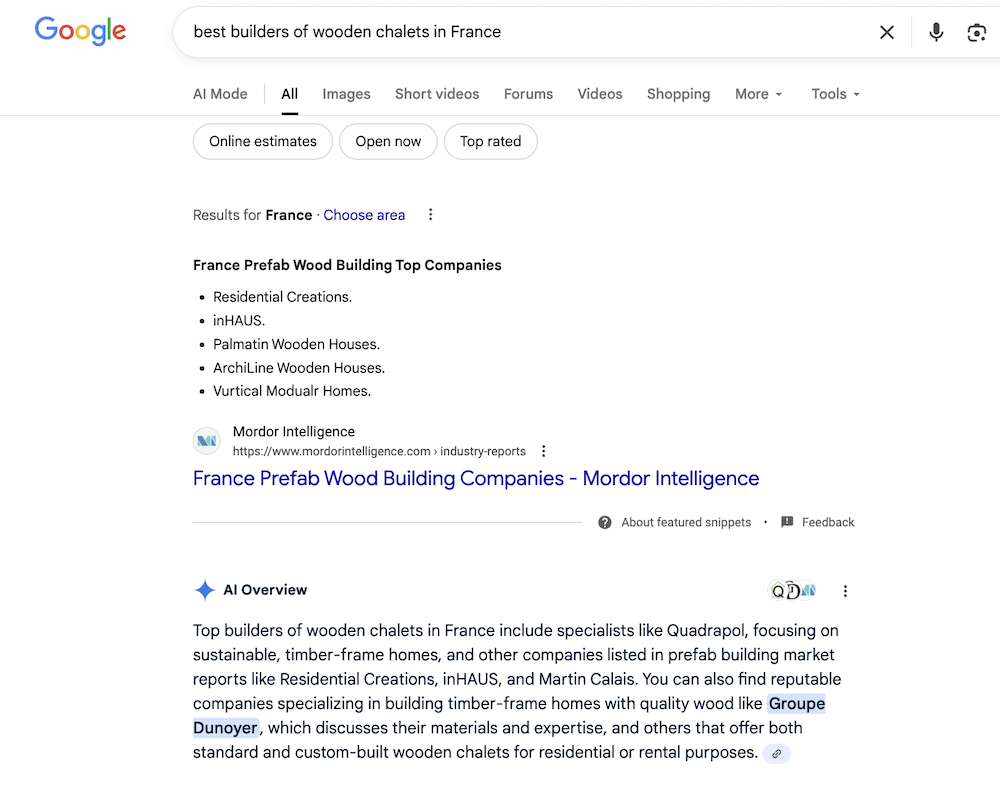The image size is (1000, 786).
Task: Click the Choose area link
Action: tap(364, 215)
